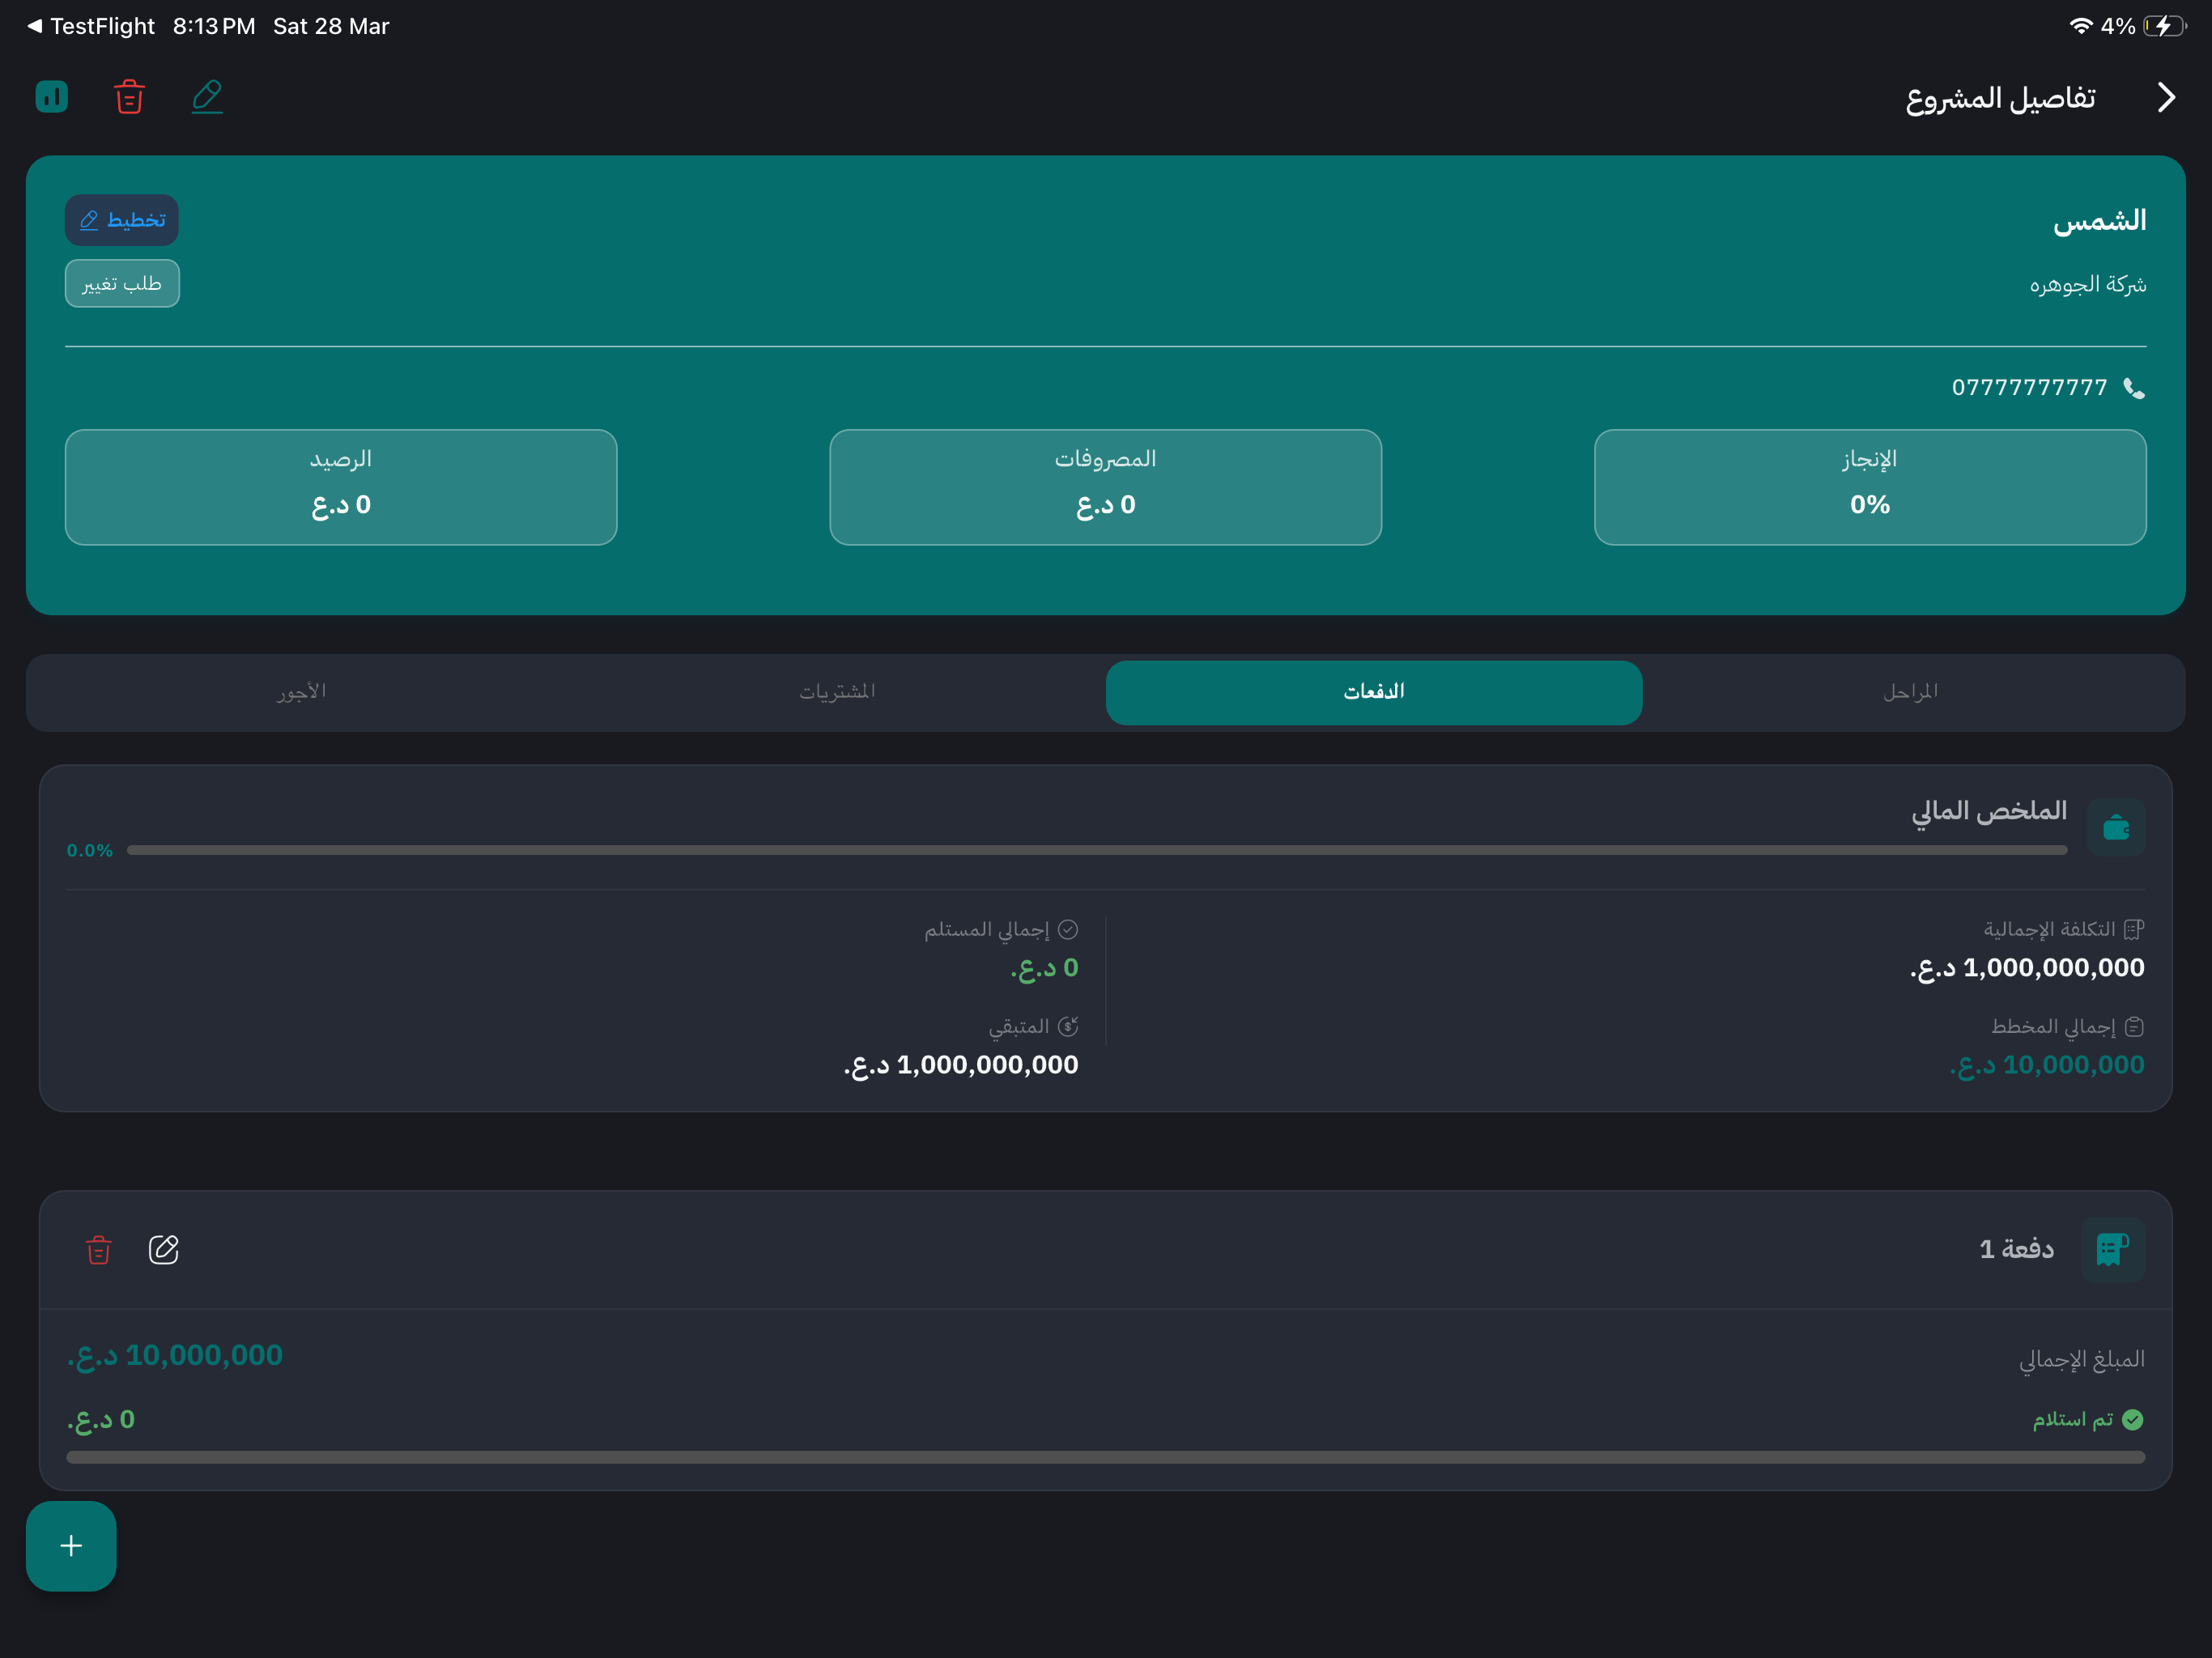Switch to المراحل tab

coord(1911,692)
